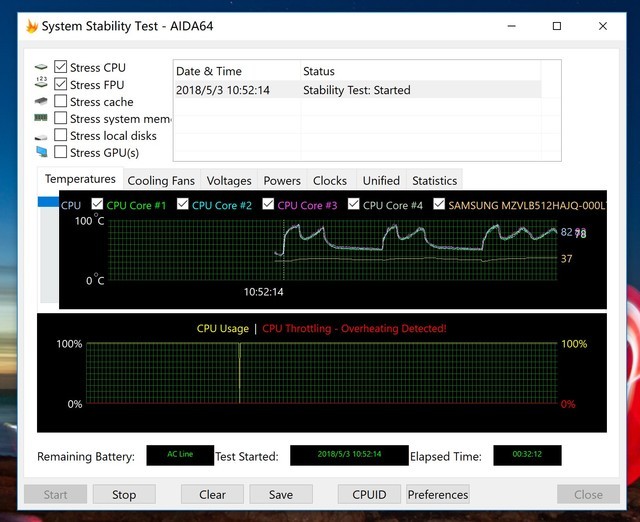Viewport: 640px width, 522px height.
Task: Open the Powers tab
Action: pyautogui.click(x=282, y=180)
